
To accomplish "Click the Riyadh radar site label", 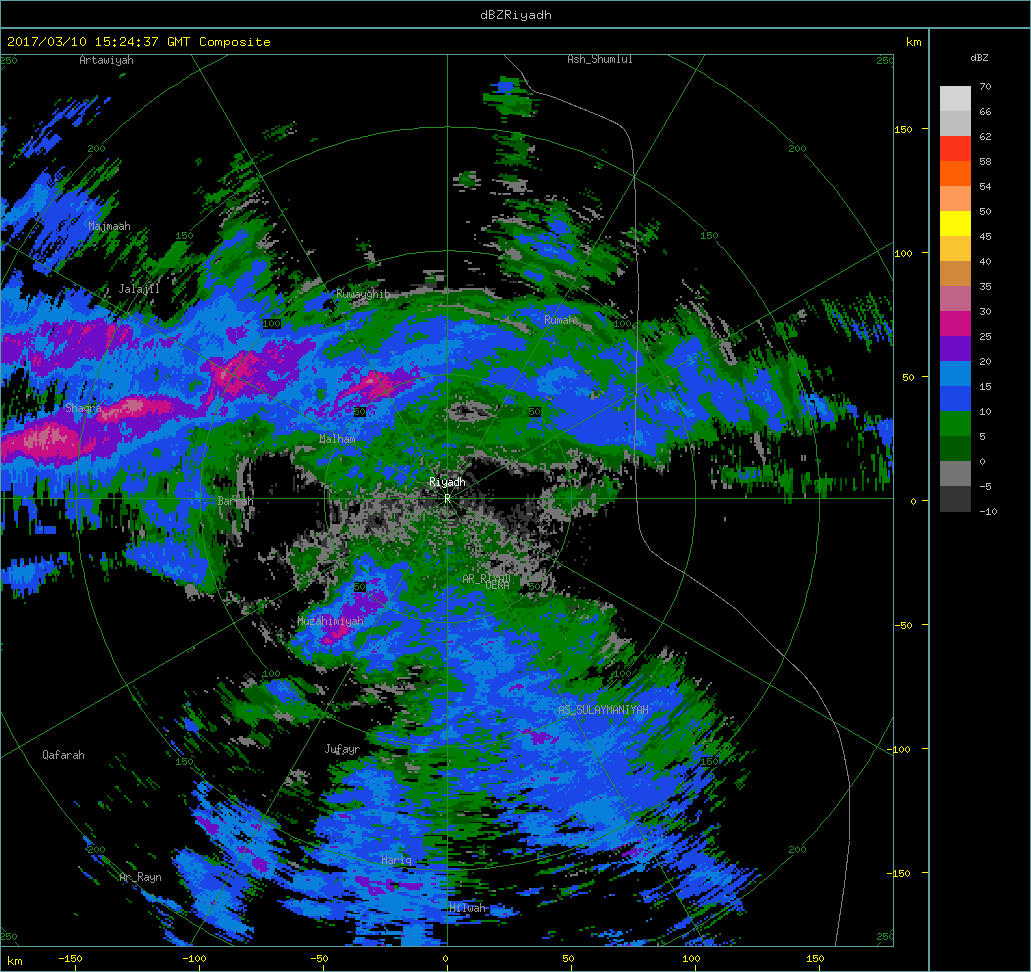I will [447, 482].
